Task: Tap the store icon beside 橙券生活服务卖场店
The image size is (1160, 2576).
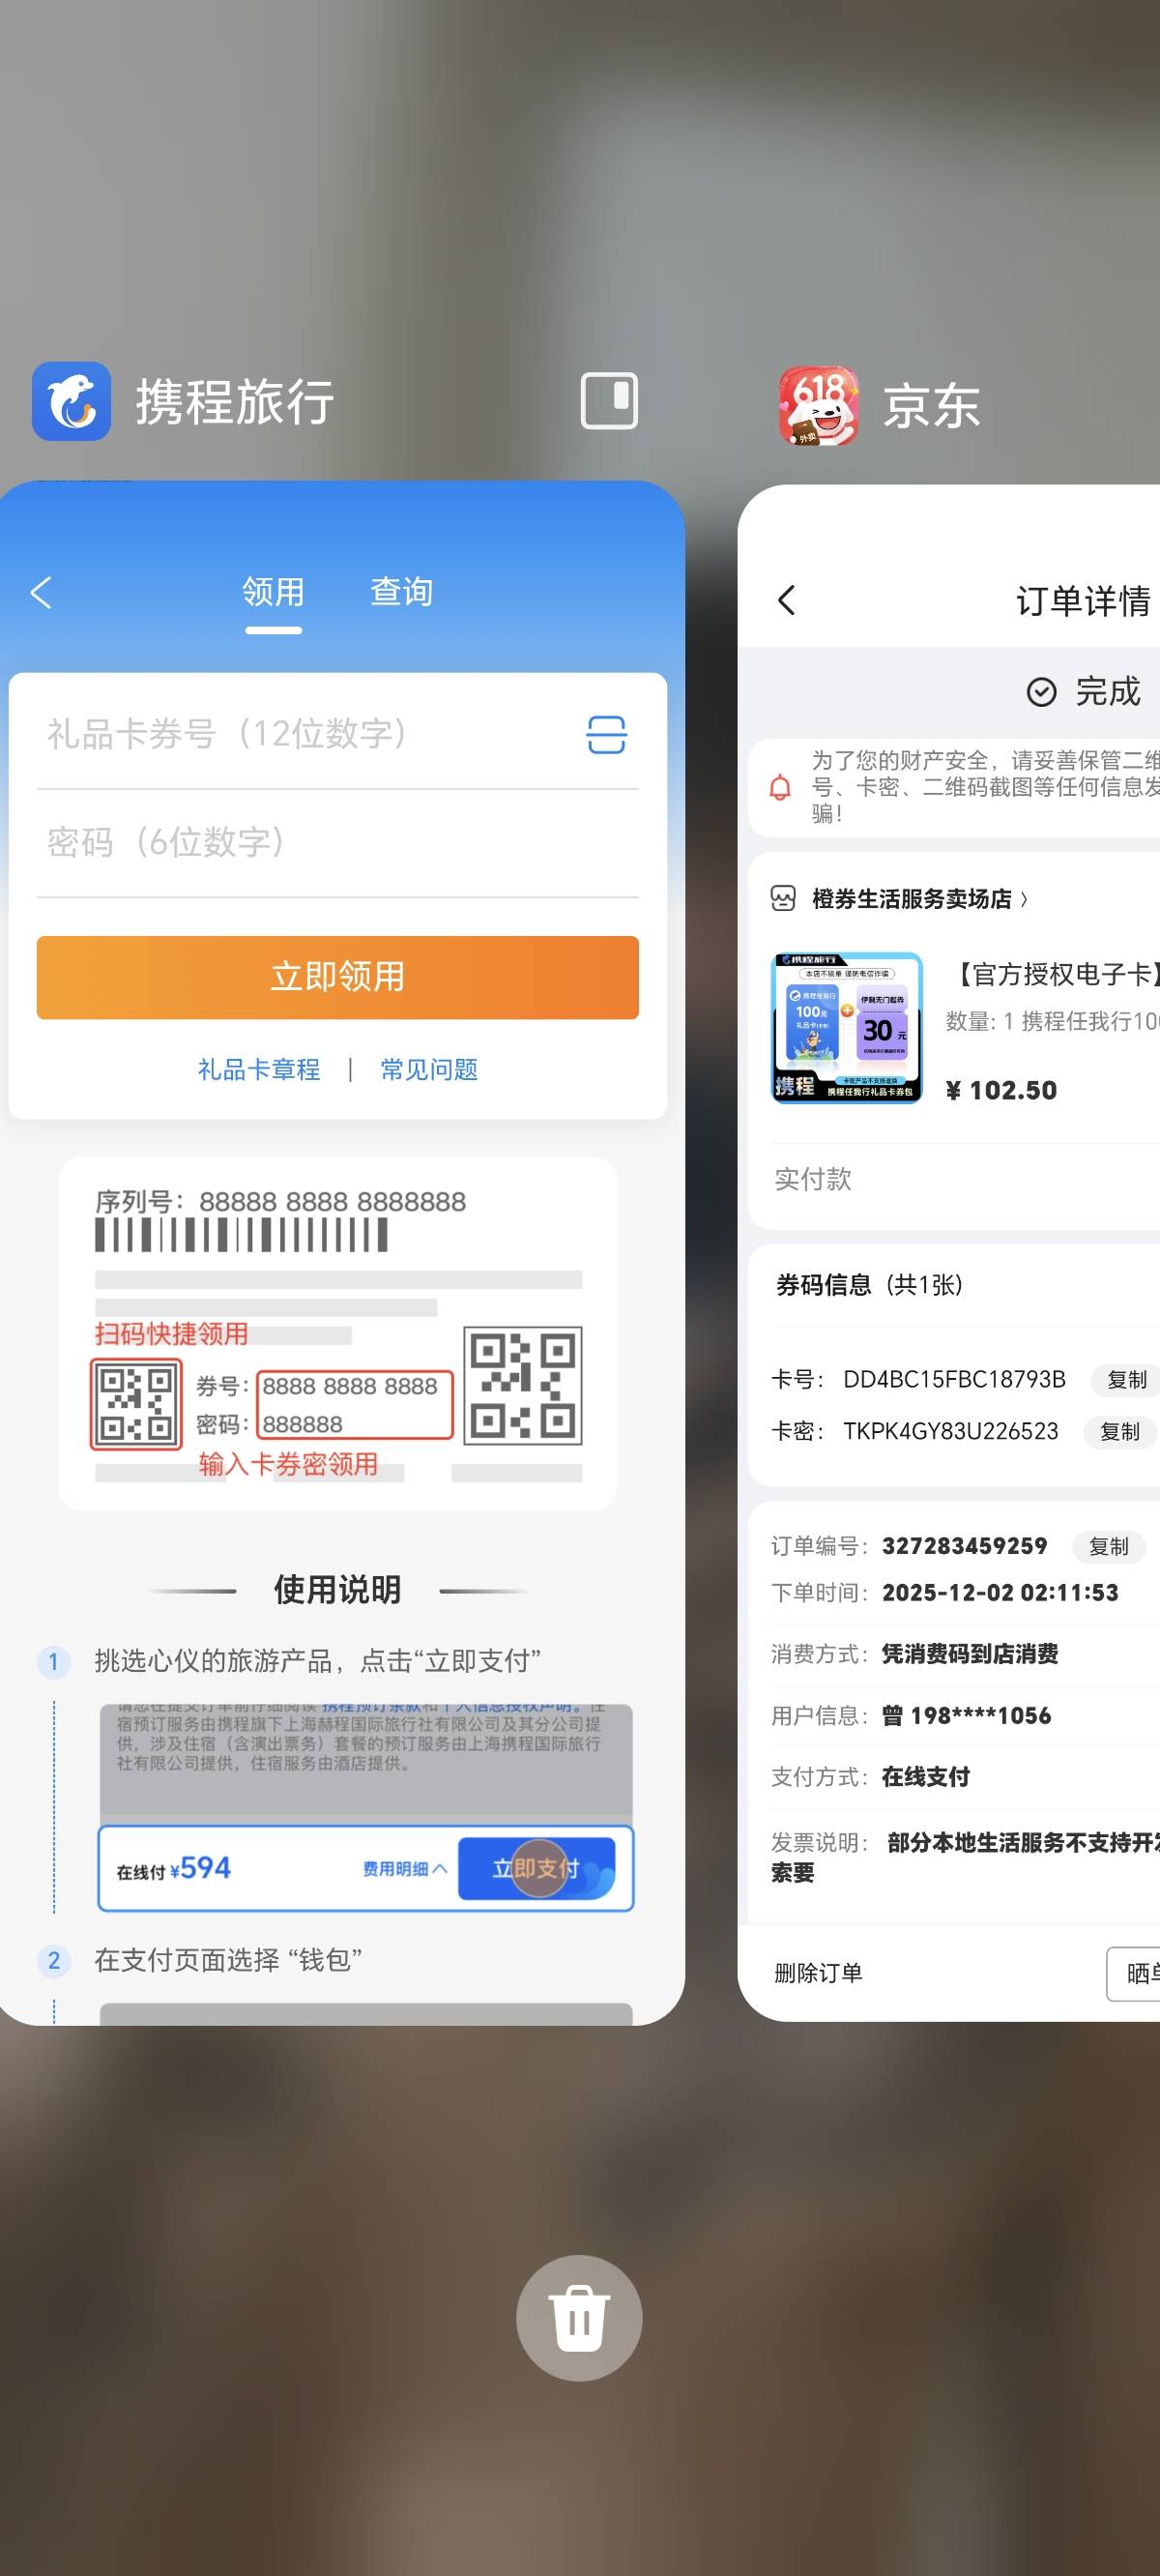Action: [783, 899]
